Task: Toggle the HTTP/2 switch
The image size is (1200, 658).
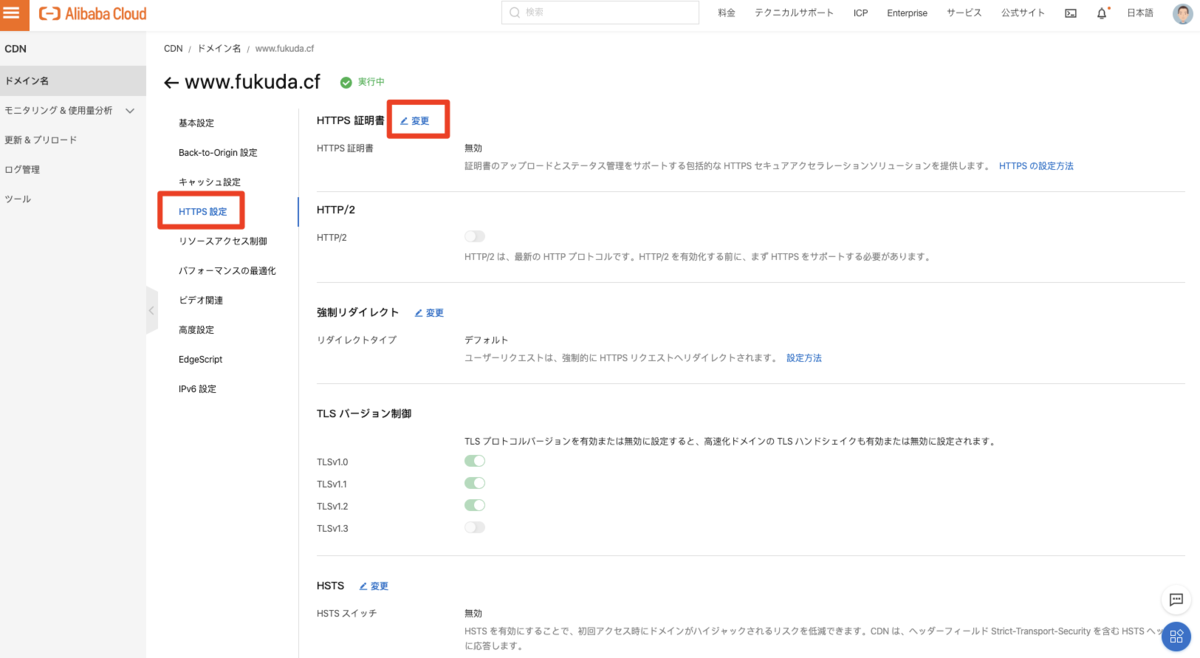Action: (474, 237)
